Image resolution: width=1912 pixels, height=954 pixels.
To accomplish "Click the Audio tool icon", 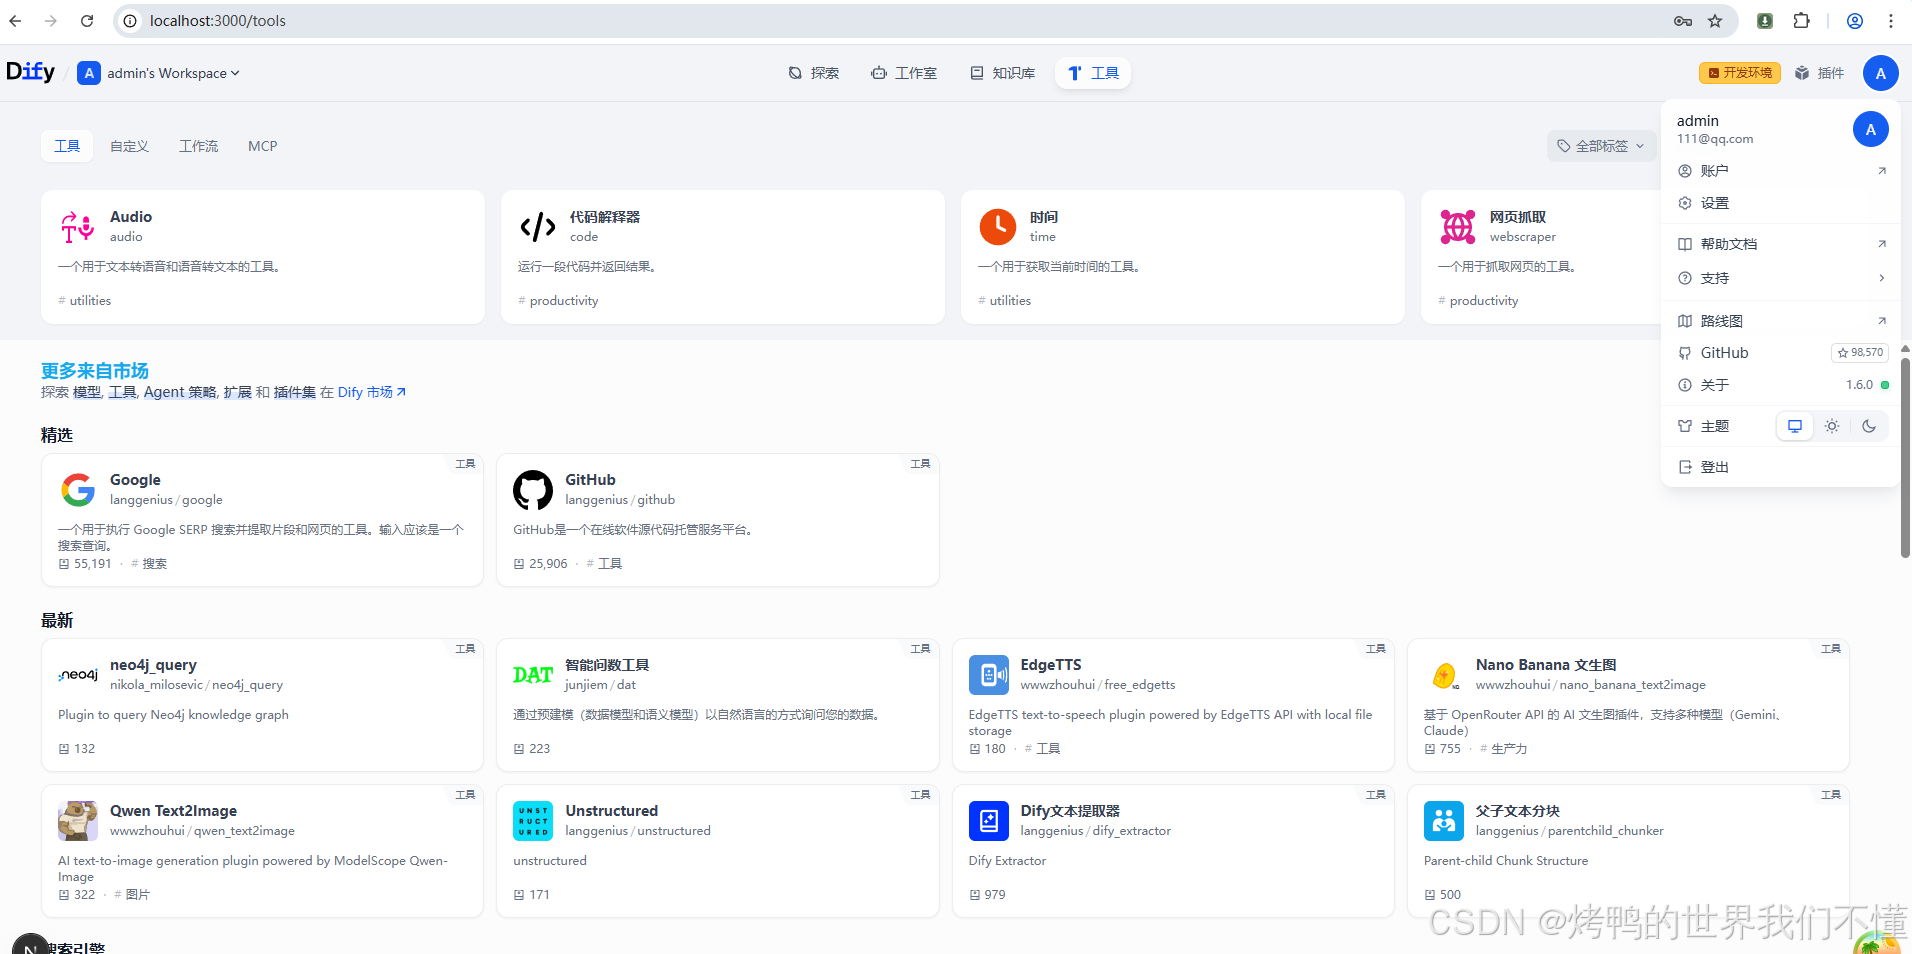I will click(77, 227).
